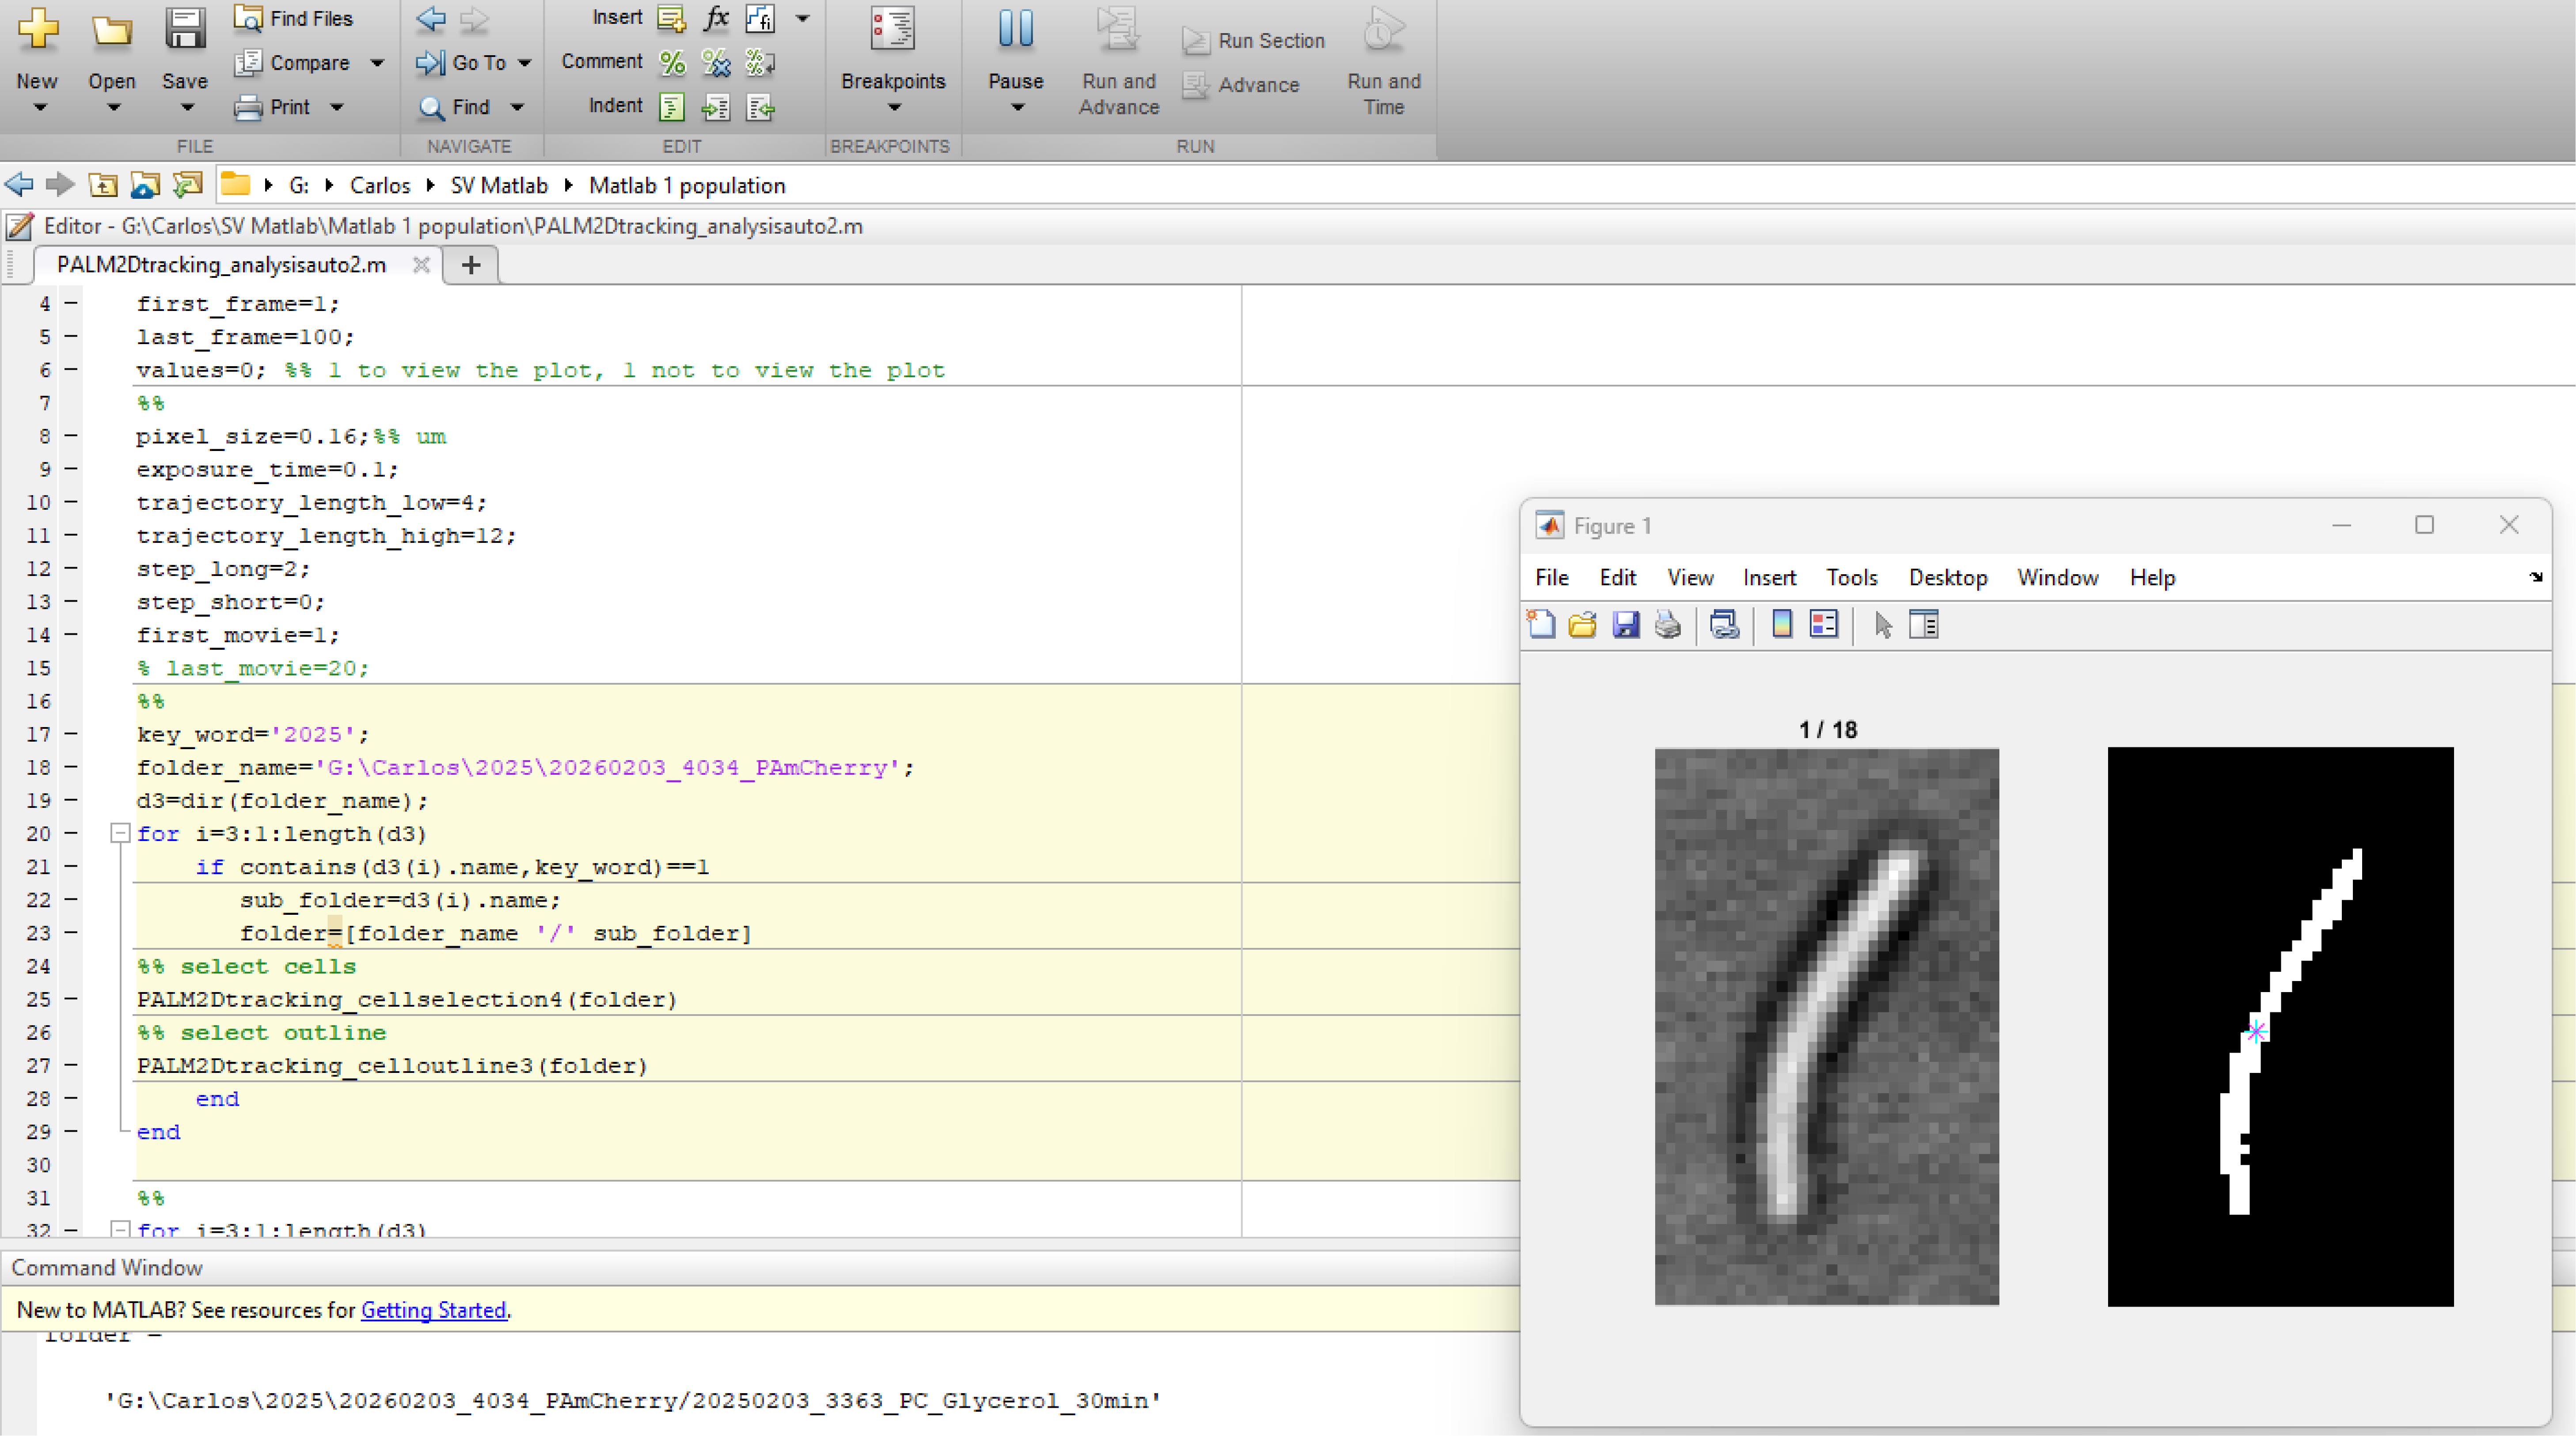Click the Increase Indent icon
The height and width of the screenshot is (1436, 2576).
click(716, 107)
